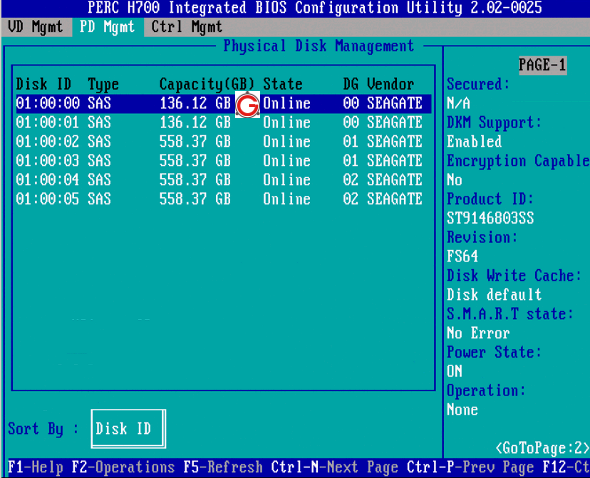Click the Vendor column header
Viewport: 590px width, 478px height.
391,84
